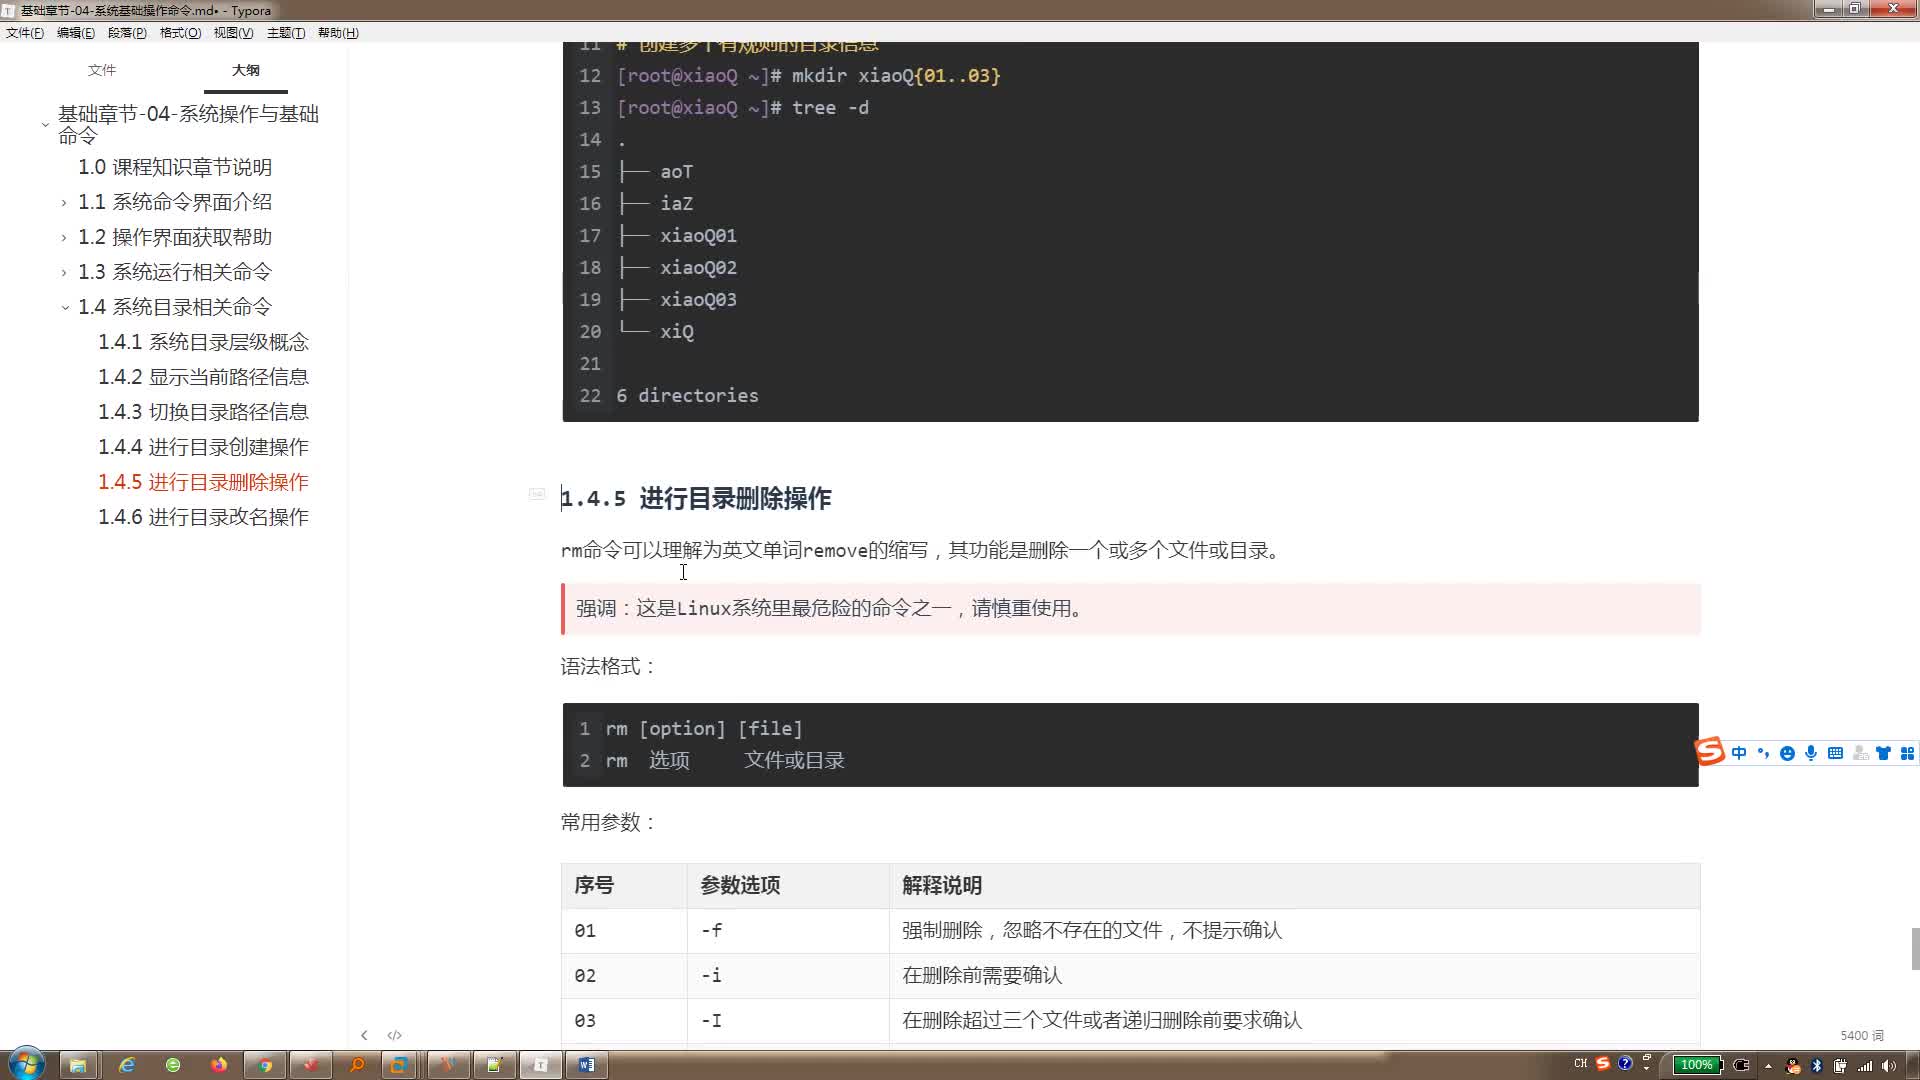Switch to Microsoft Word in the taskbar
Screen dimensions: 1920x1080
[x=587, y=1065]
